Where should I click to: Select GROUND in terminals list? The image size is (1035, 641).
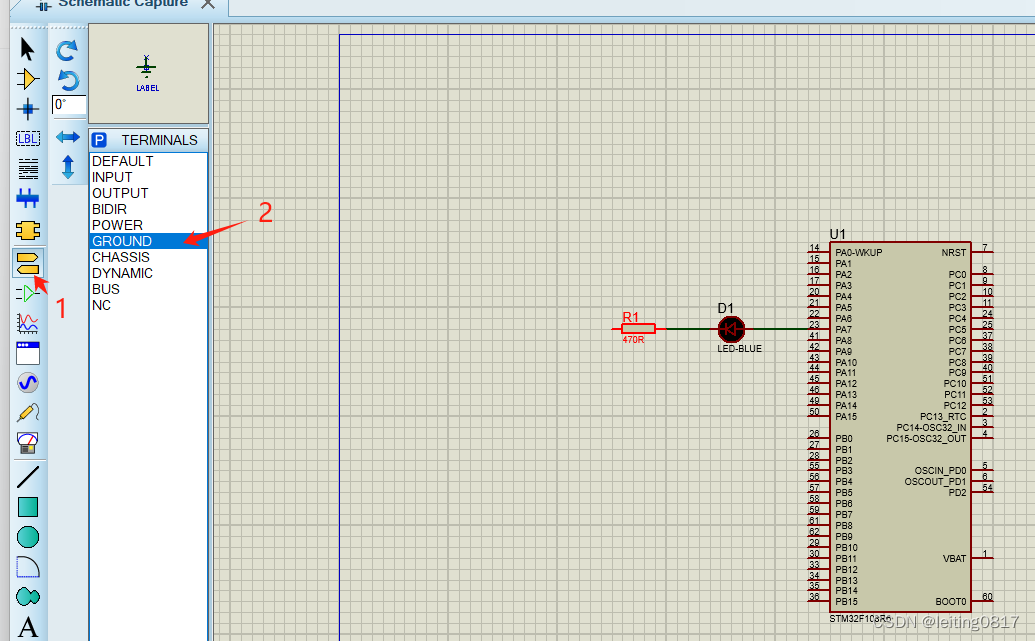[149, 241]
